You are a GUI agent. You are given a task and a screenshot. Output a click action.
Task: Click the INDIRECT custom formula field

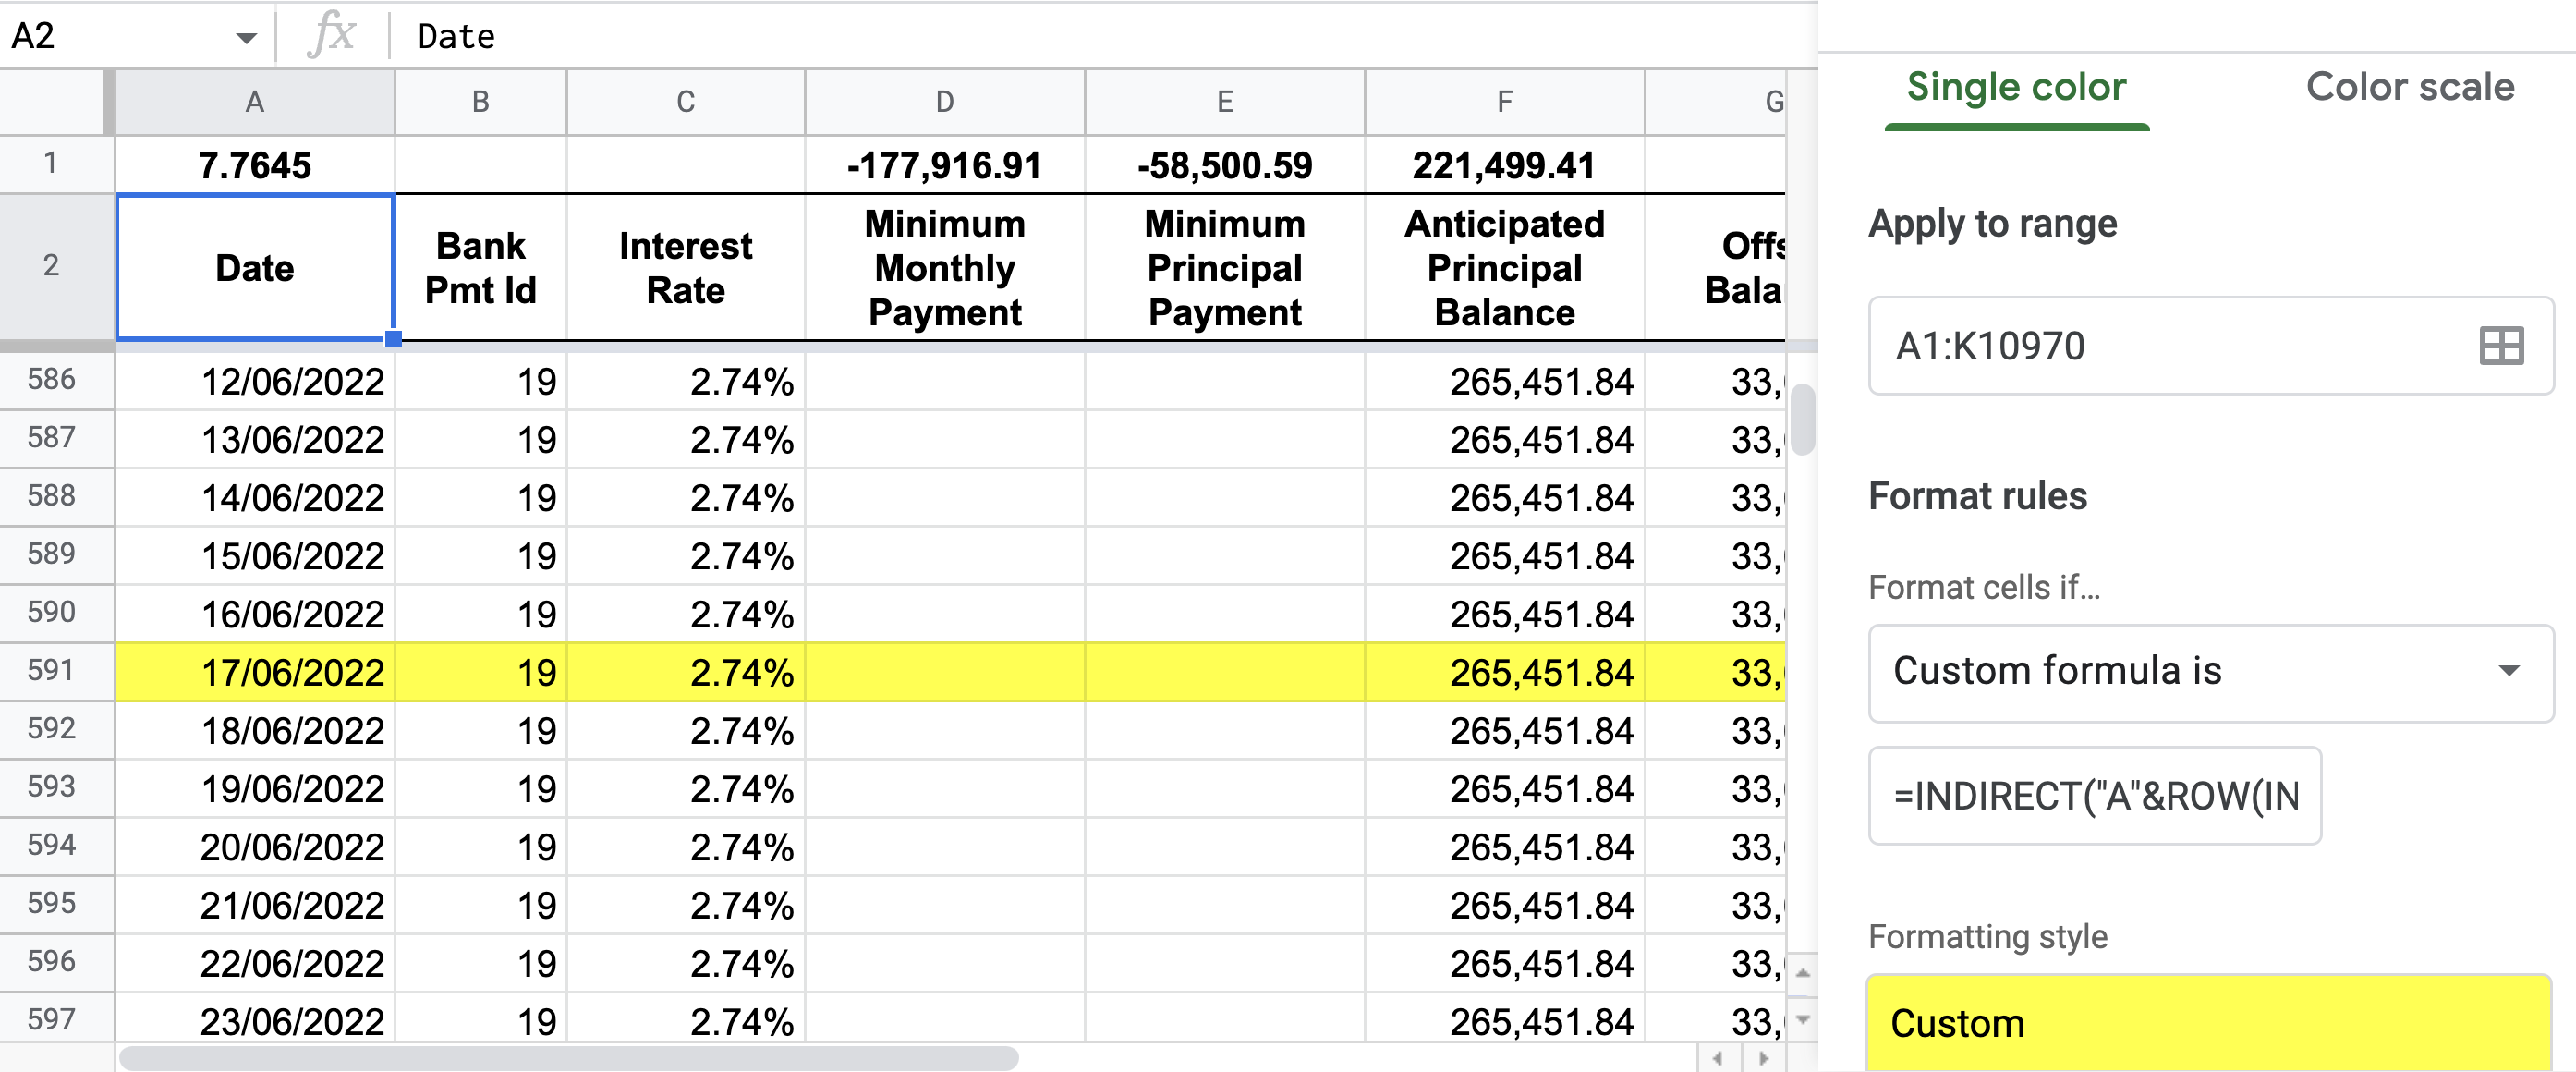point(2094,796)
